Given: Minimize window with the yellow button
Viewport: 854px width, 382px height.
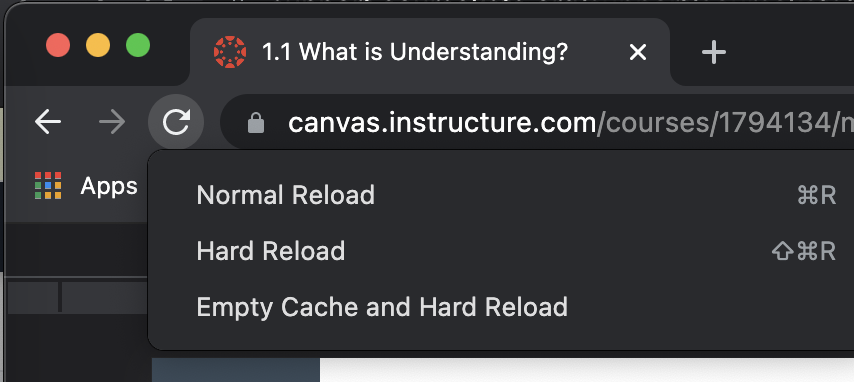Looking at the screenshot, I should [x=98, y=45].
